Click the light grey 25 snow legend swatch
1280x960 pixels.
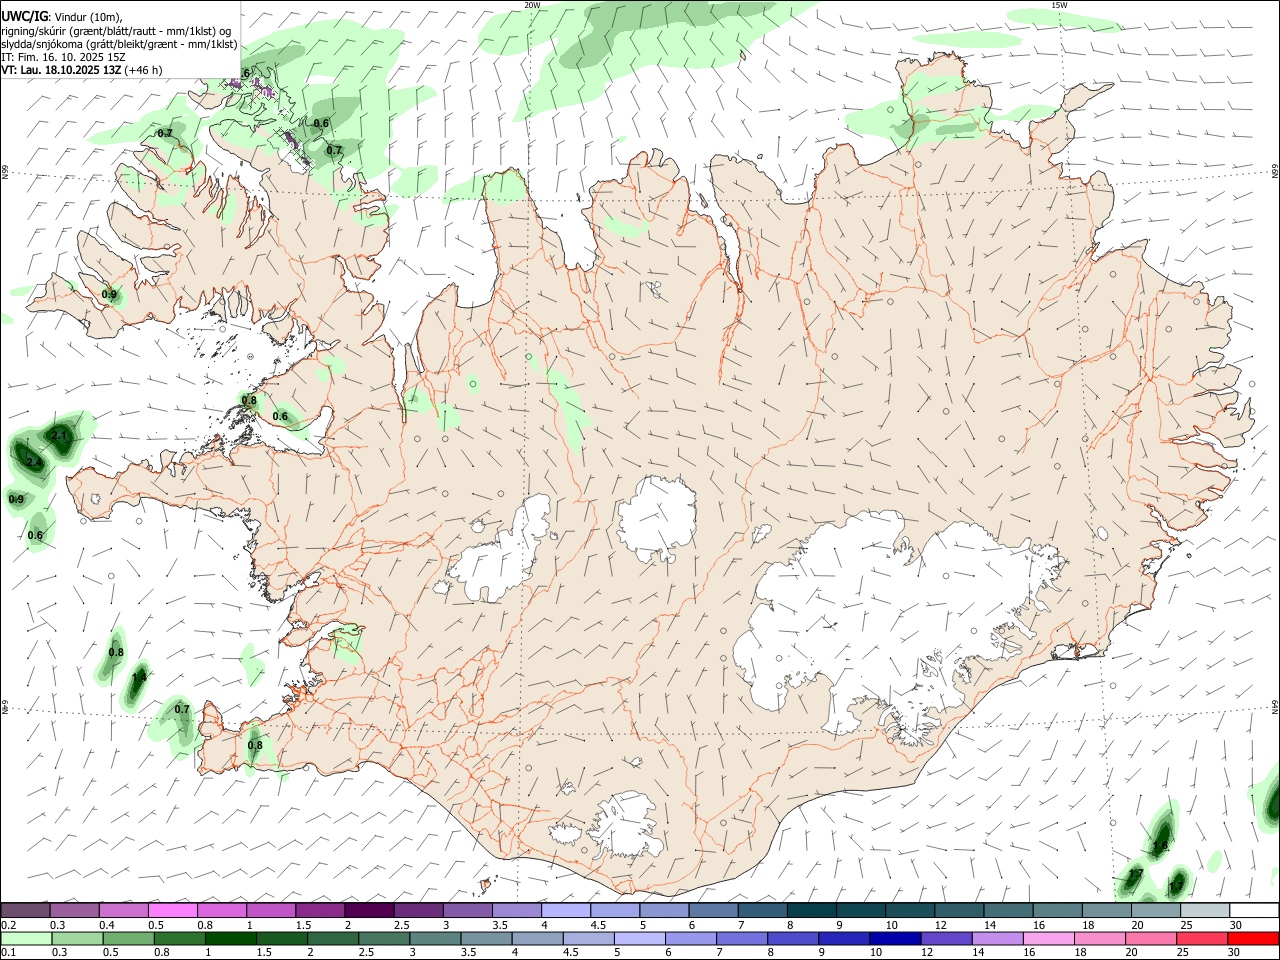pos(1204,910)
